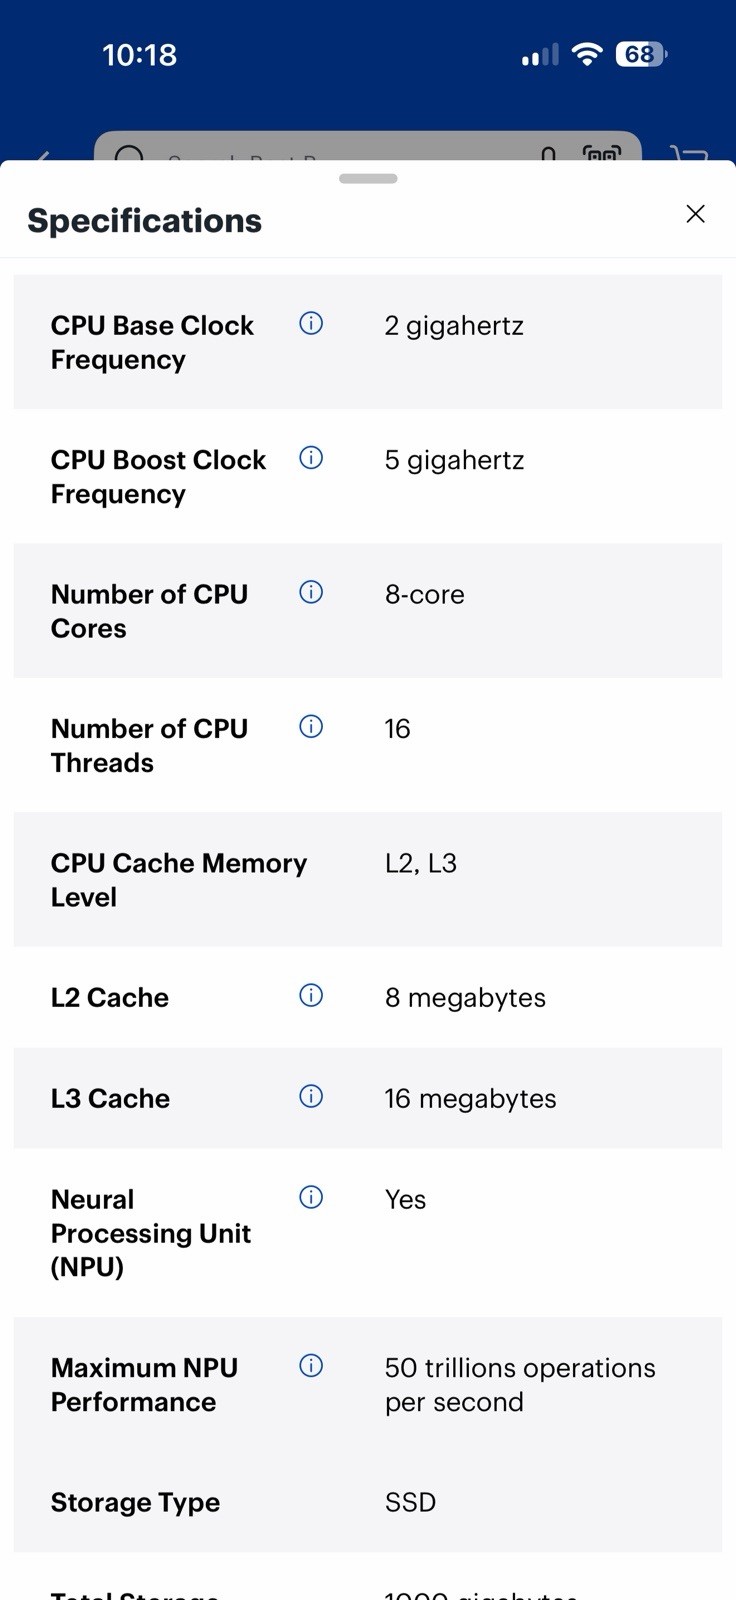Tap the Storage Type label

coord(135,1502)
